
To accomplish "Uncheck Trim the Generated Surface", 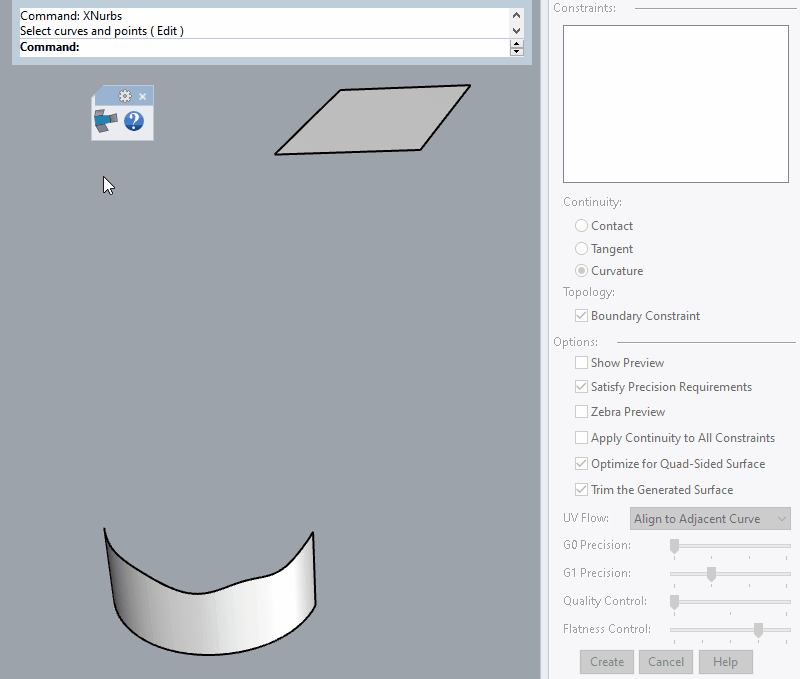I will (x=581, y=489).
